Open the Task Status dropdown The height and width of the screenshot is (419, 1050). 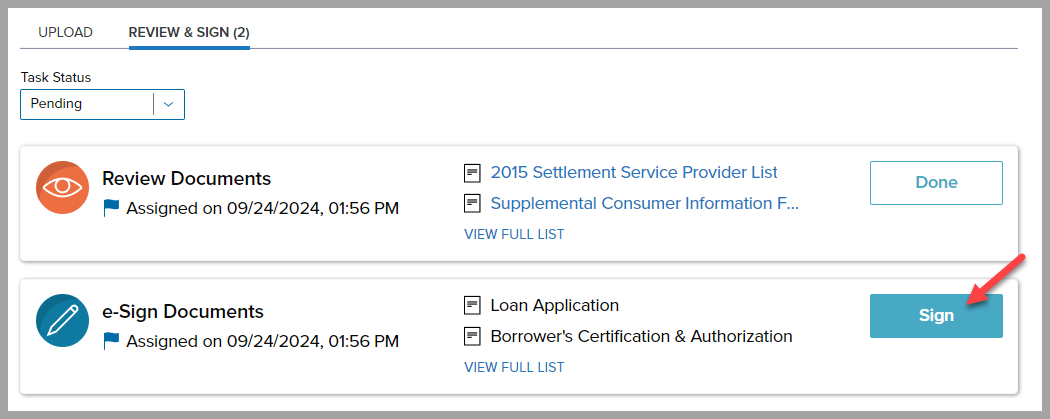[90, 104]
